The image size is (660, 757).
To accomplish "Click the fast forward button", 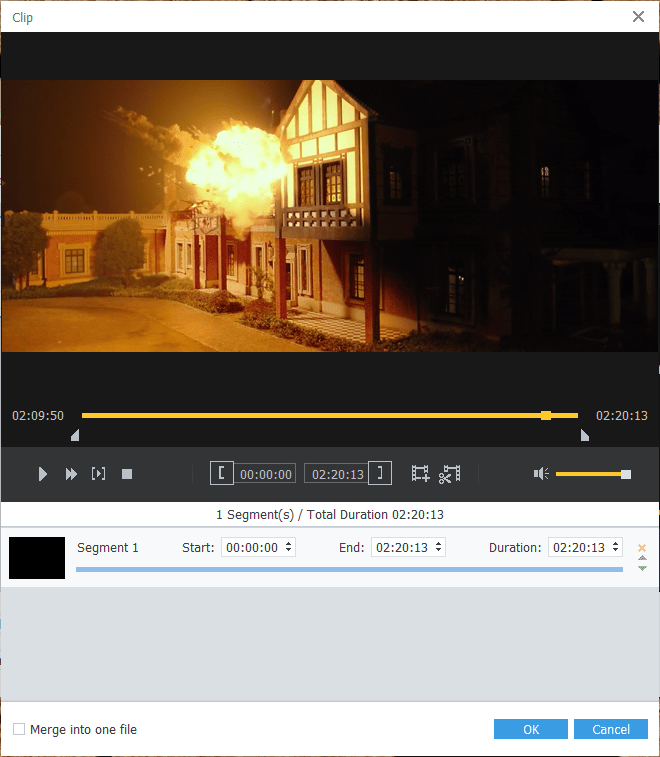I will pos(71,474).
